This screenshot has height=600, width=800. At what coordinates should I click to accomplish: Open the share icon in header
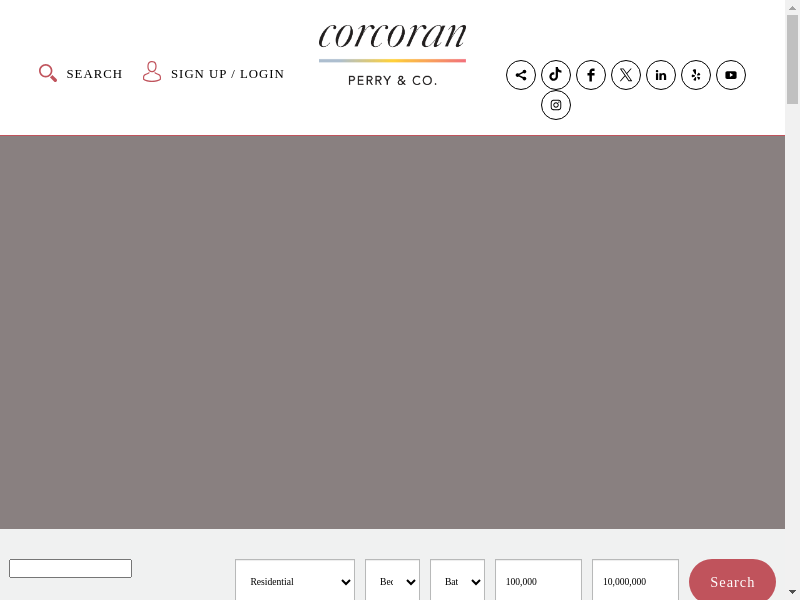pos(521,75)
